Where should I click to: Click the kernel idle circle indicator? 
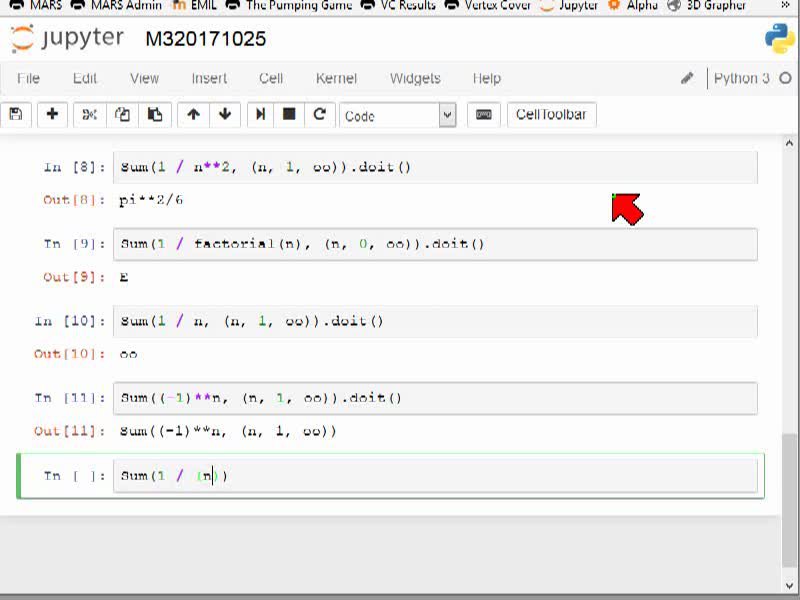coord(785,78)
